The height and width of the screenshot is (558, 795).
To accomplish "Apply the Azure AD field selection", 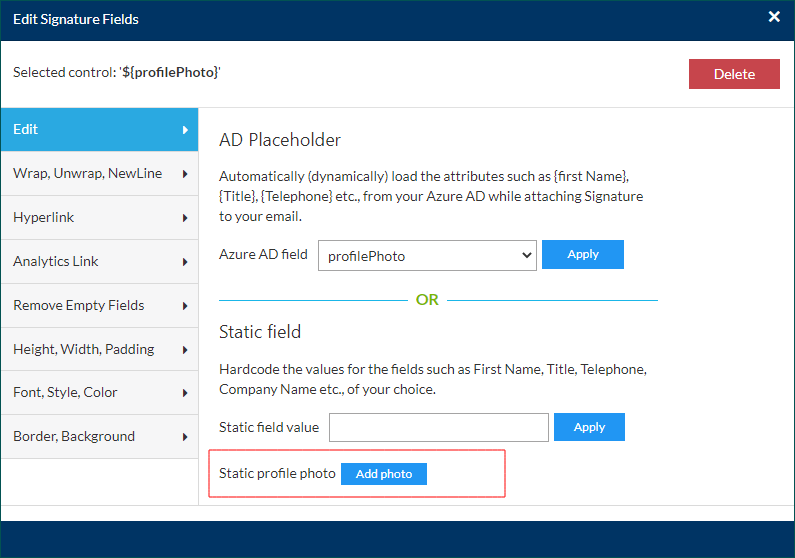I will [582, 254].
